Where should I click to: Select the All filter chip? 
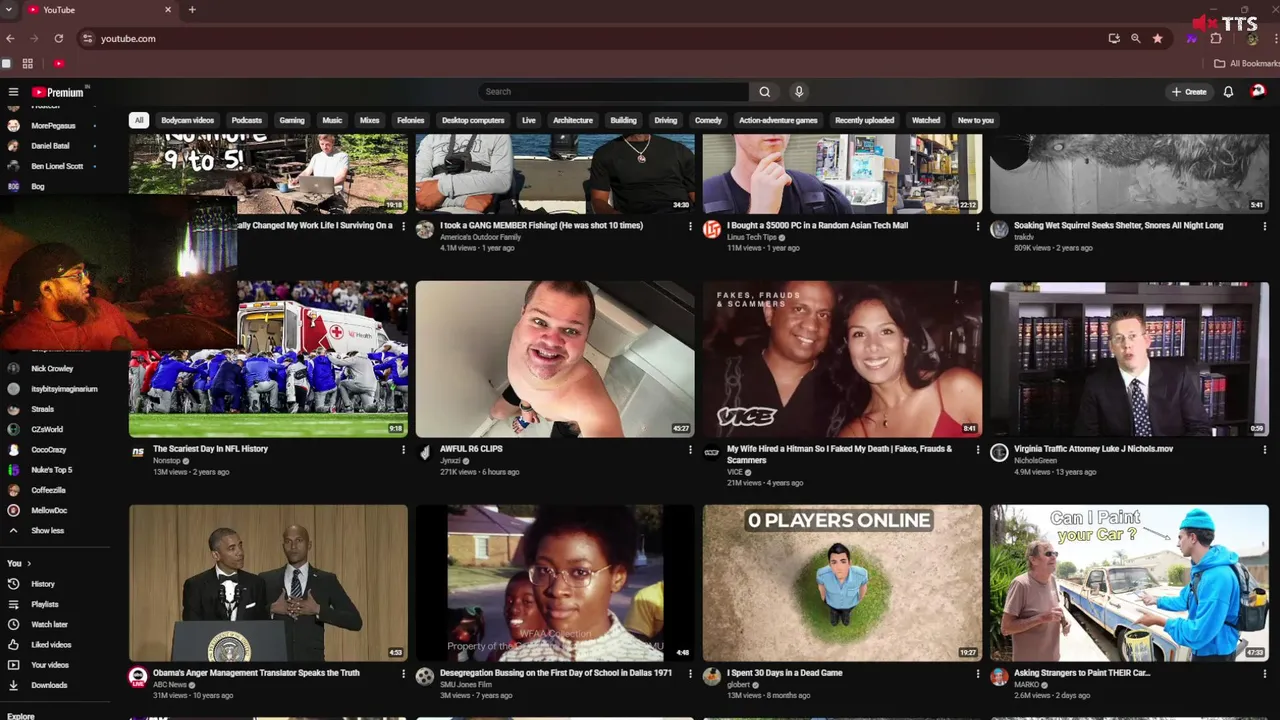[x=139, y=120]
